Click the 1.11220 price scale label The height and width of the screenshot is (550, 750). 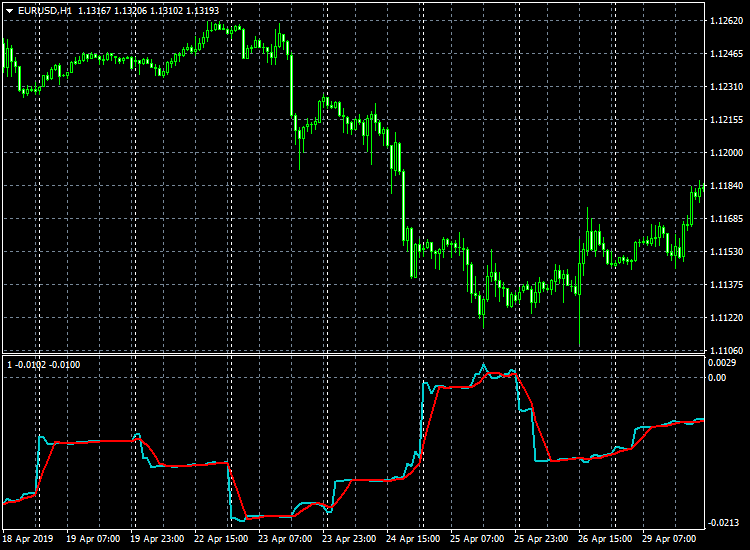click(x=727, y=318)
